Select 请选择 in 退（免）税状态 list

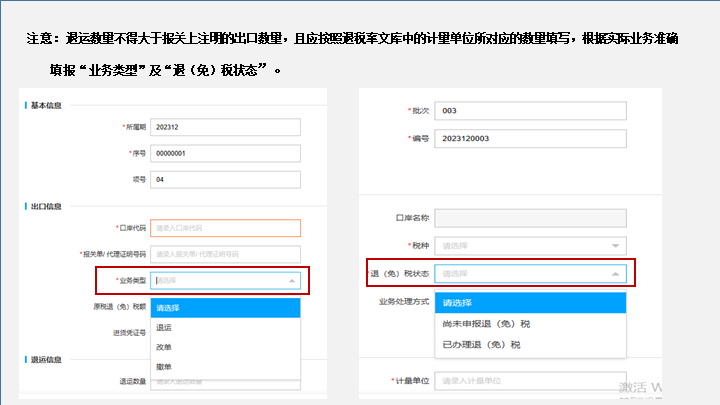pyautogui.click(x=530, y=303)
